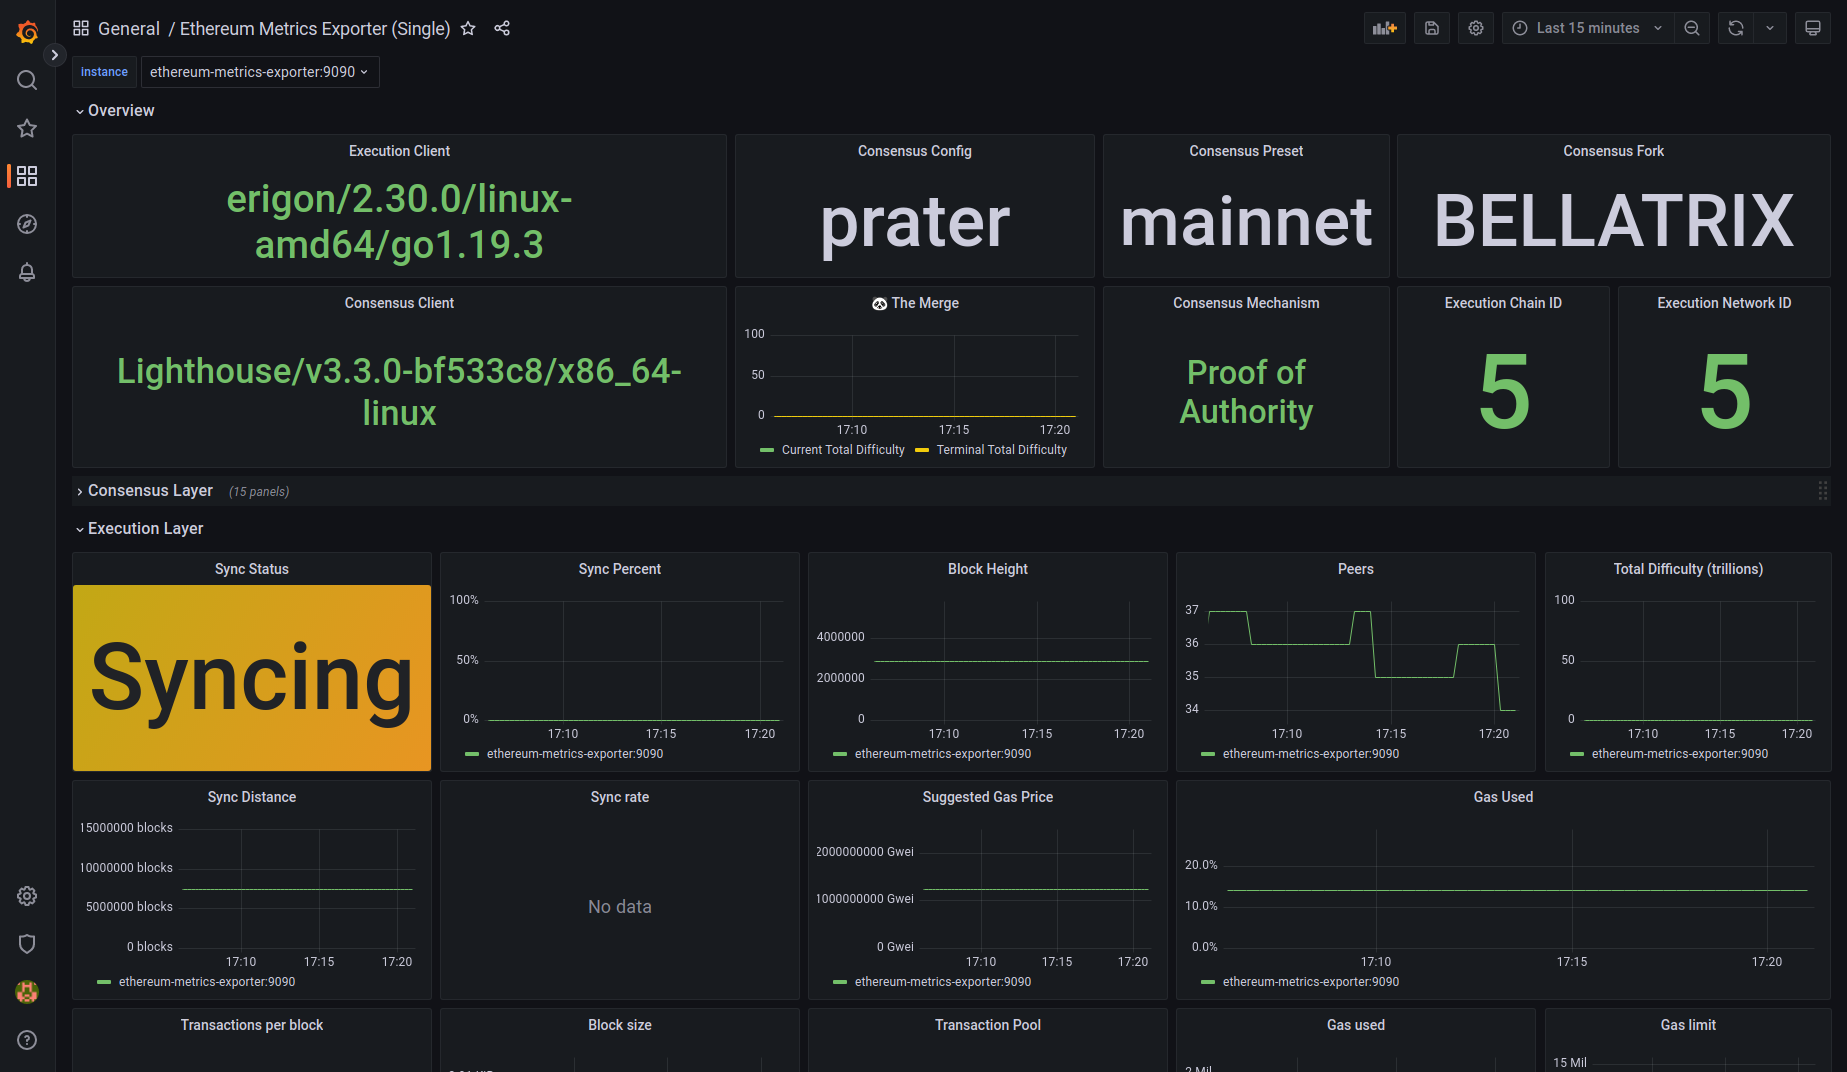Toggle Current Total Difficulty legend series
Screen dimensions: 1847x1072
[x=843, y=450]
